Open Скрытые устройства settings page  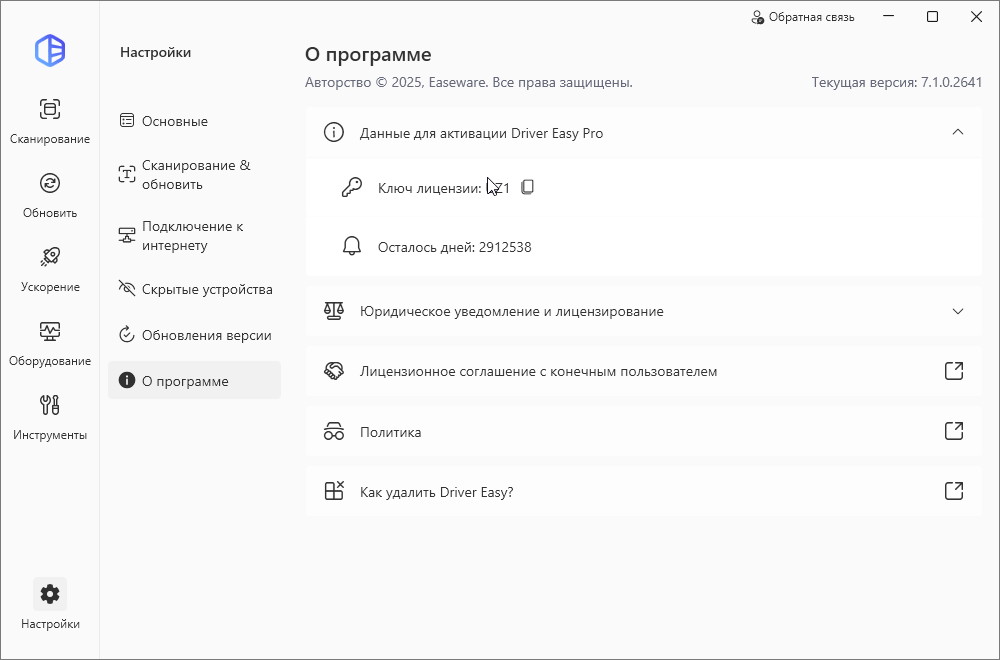tap(206, 289)
